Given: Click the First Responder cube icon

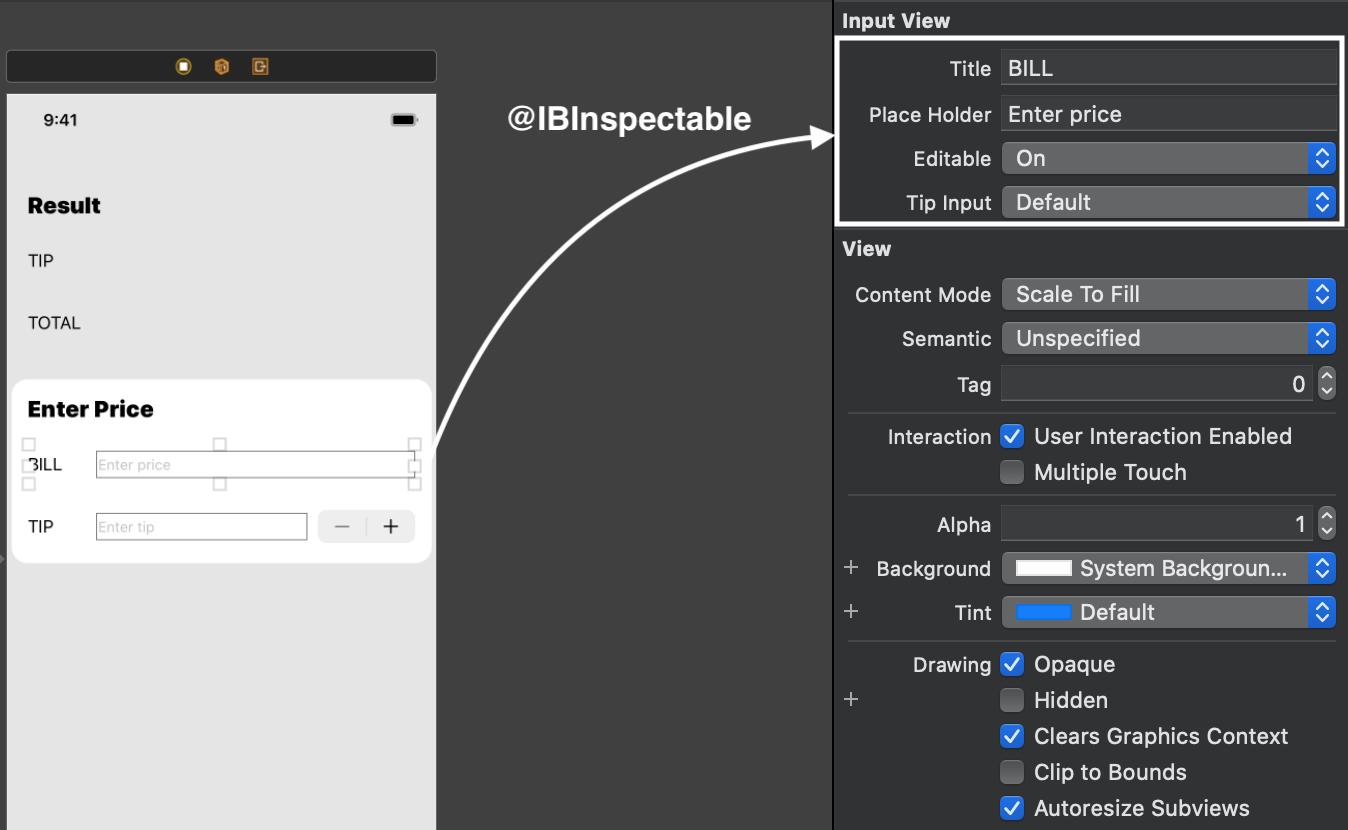Looking at the screenshot, I should coord(221,66).
